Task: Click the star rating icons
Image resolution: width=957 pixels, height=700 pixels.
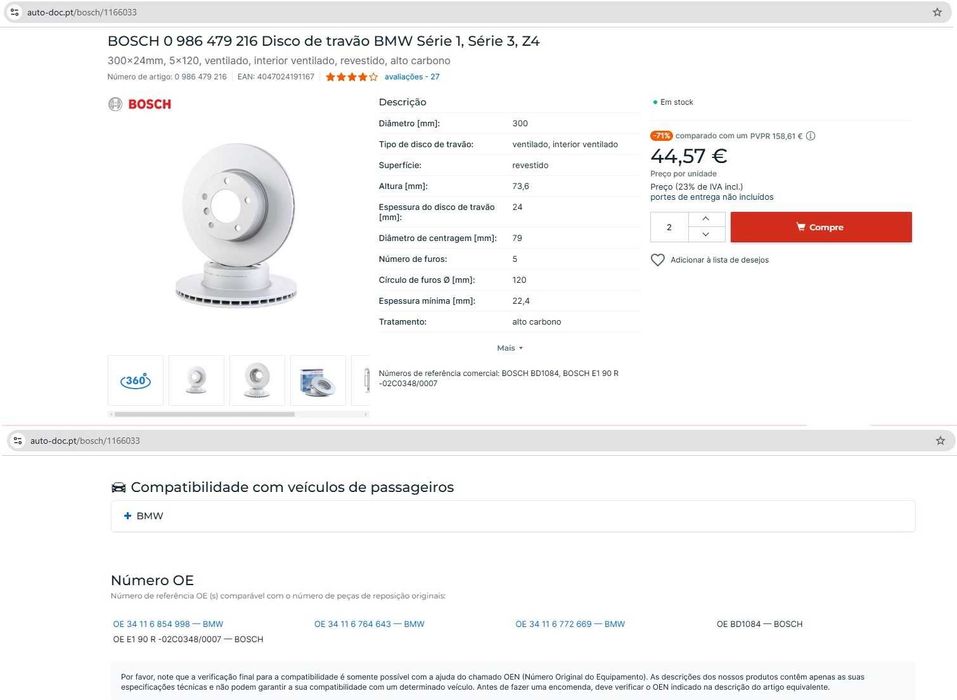Action: click(351, 77)
